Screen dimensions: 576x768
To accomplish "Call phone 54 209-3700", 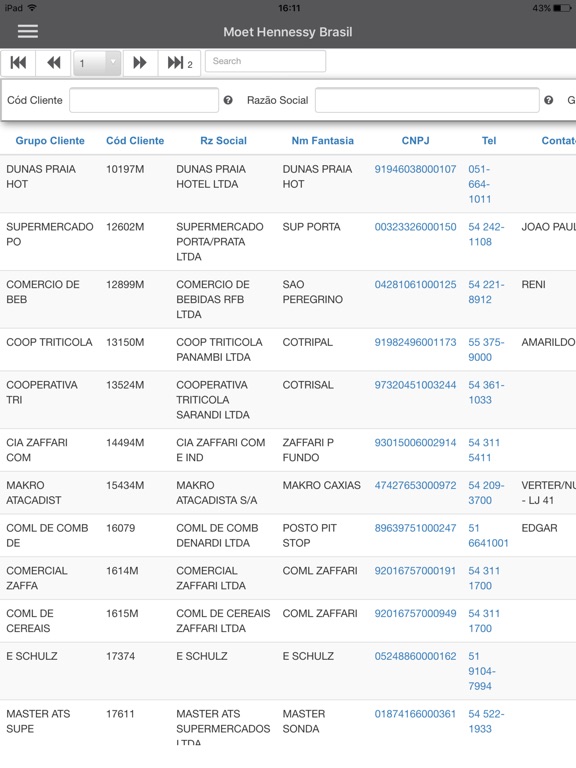I will pos(486,493).
